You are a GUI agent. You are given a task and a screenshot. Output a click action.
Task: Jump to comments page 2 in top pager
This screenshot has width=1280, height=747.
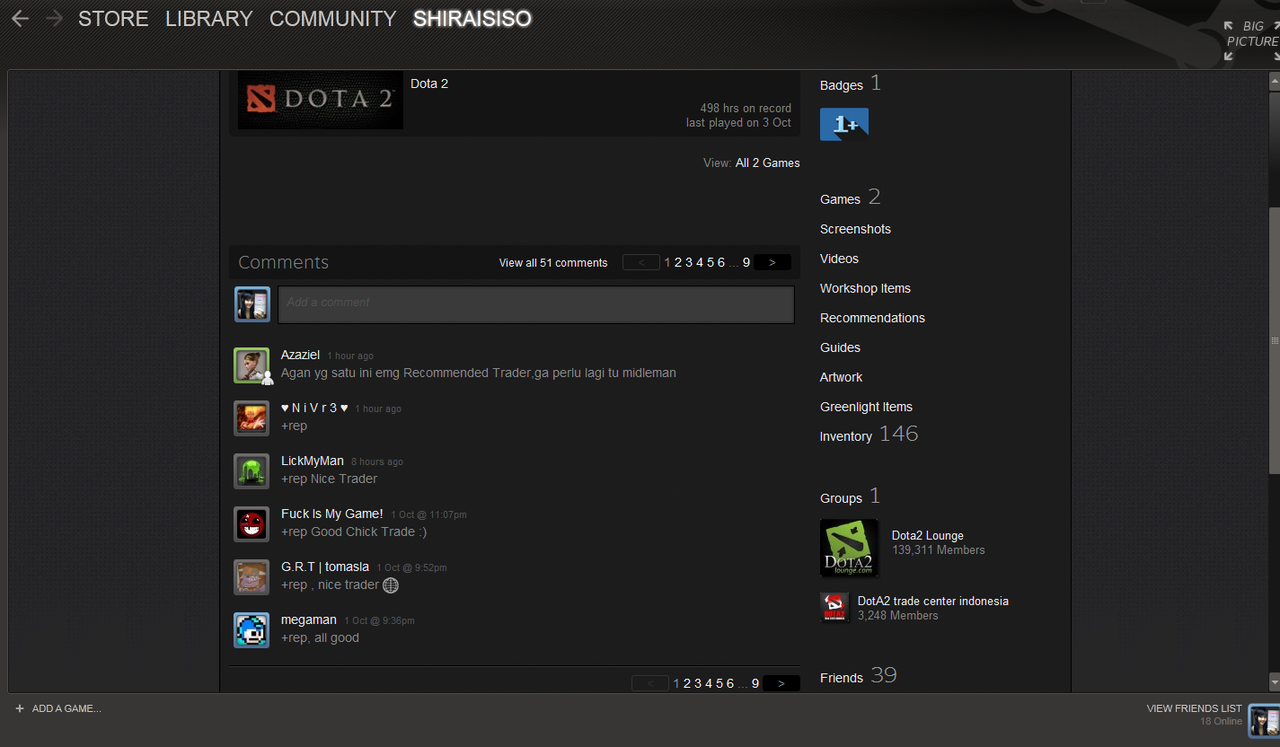pyautogui.click(x=678, y=262)
